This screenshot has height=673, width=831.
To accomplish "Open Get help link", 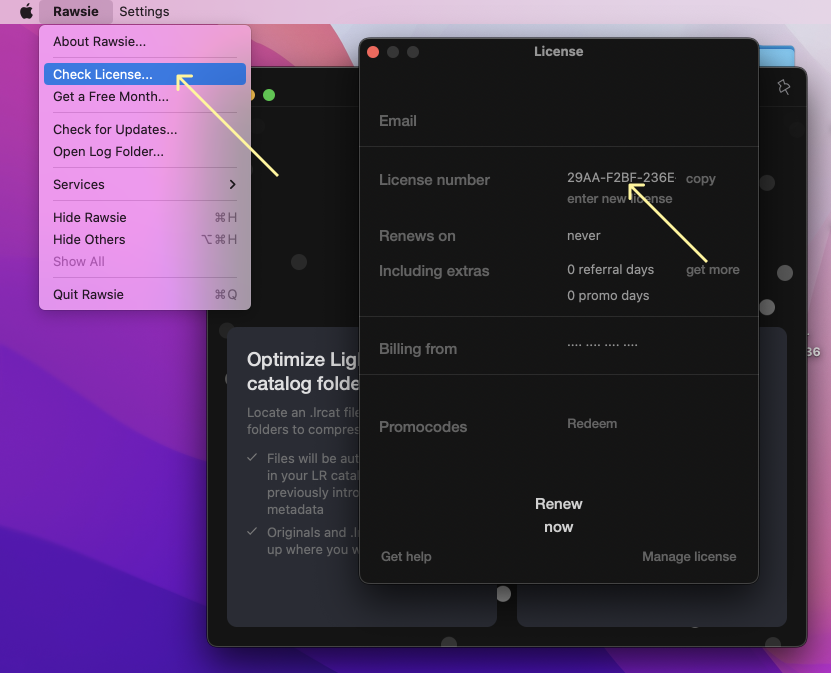I will (406, 556).
